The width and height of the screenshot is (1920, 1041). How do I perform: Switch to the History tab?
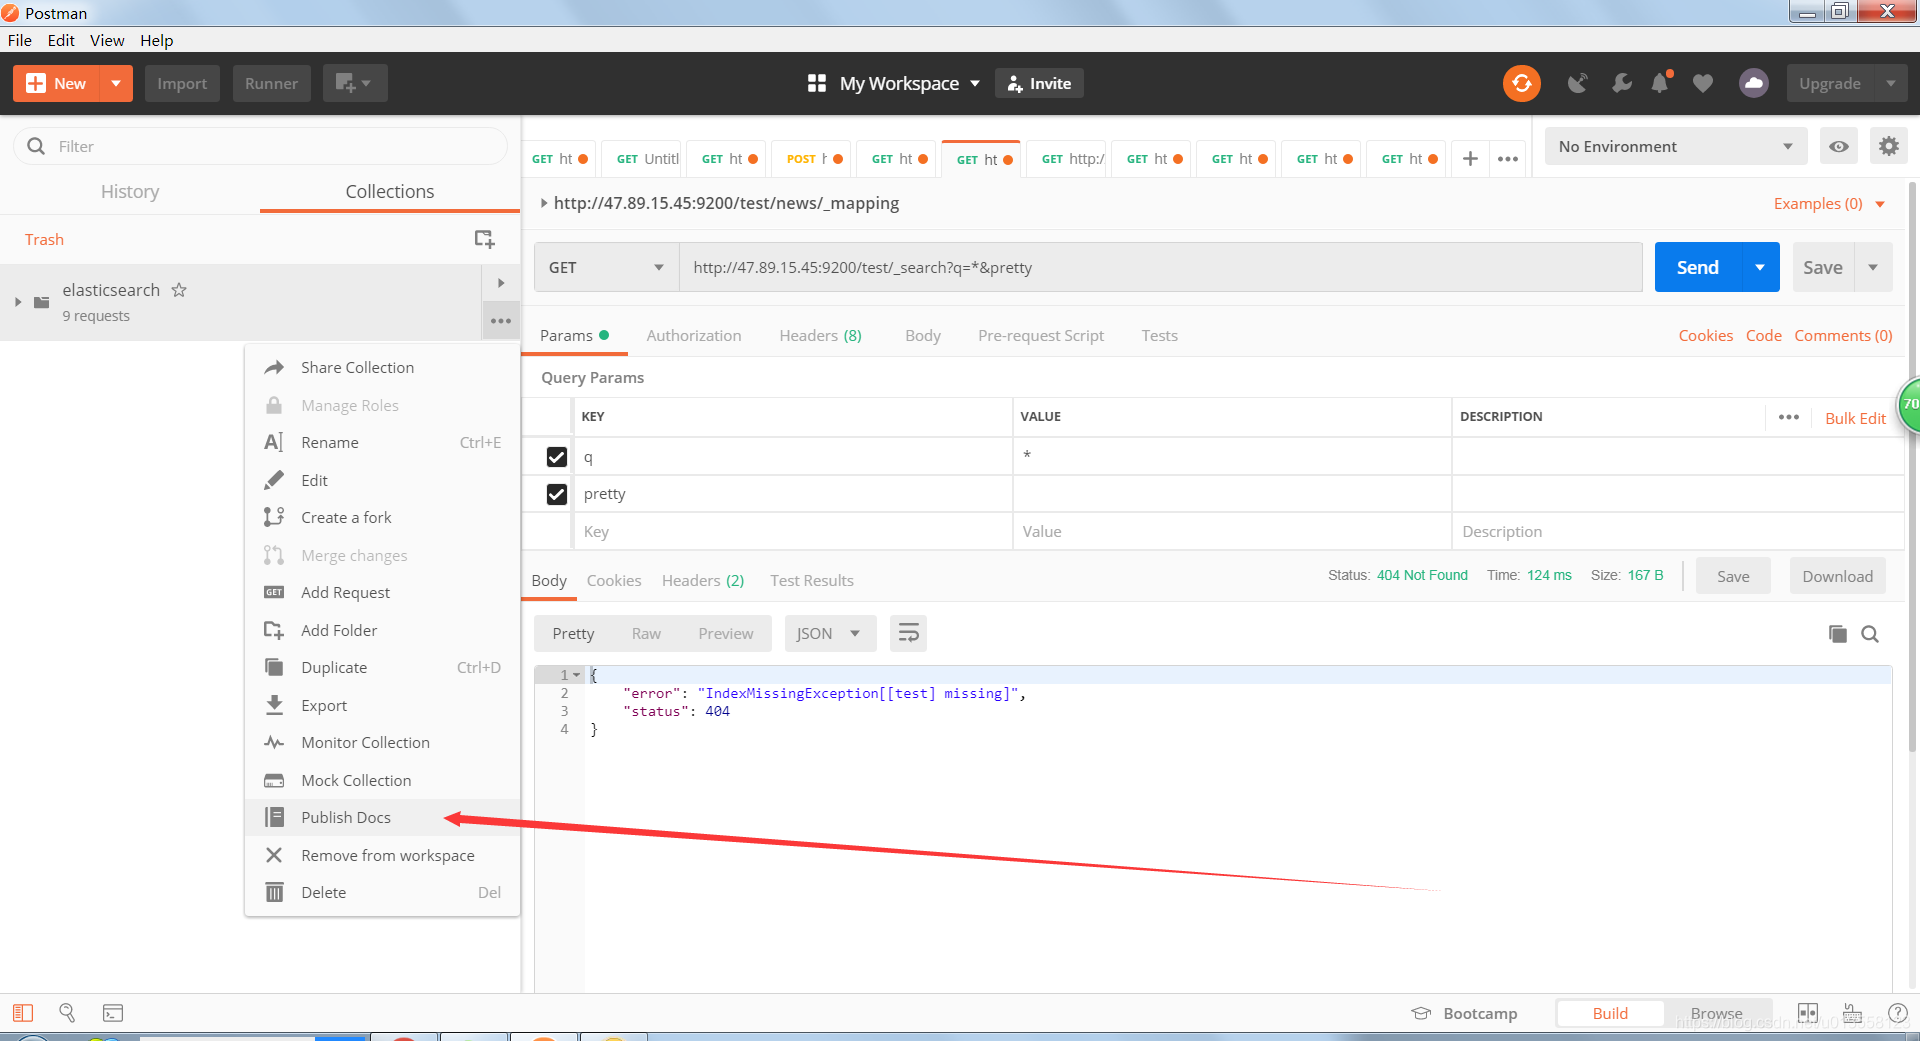click(x=130, y=191)
